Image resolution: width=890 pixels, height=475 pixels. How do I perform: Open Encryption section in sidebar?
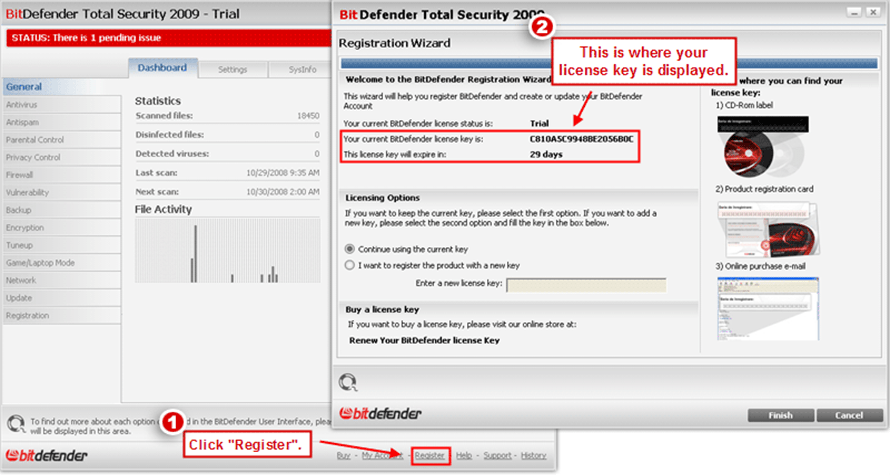click(x=61, y=228)
